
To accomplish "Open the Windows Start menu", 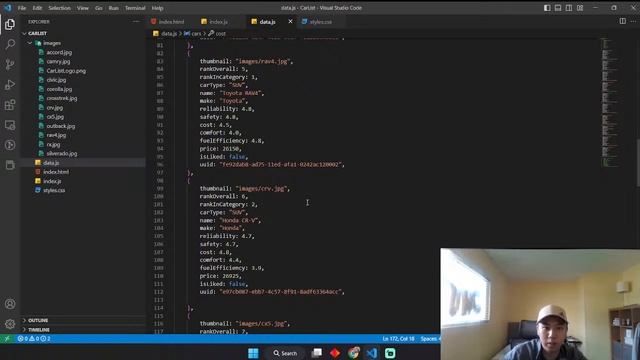I will tap(253, 353).
